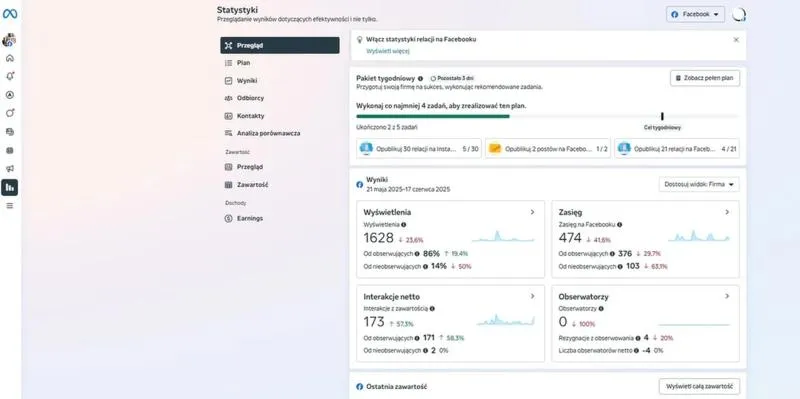Screen dimensions: 800x399
Task: Click Wyświetl więcej link
Action: coord(388,51)
